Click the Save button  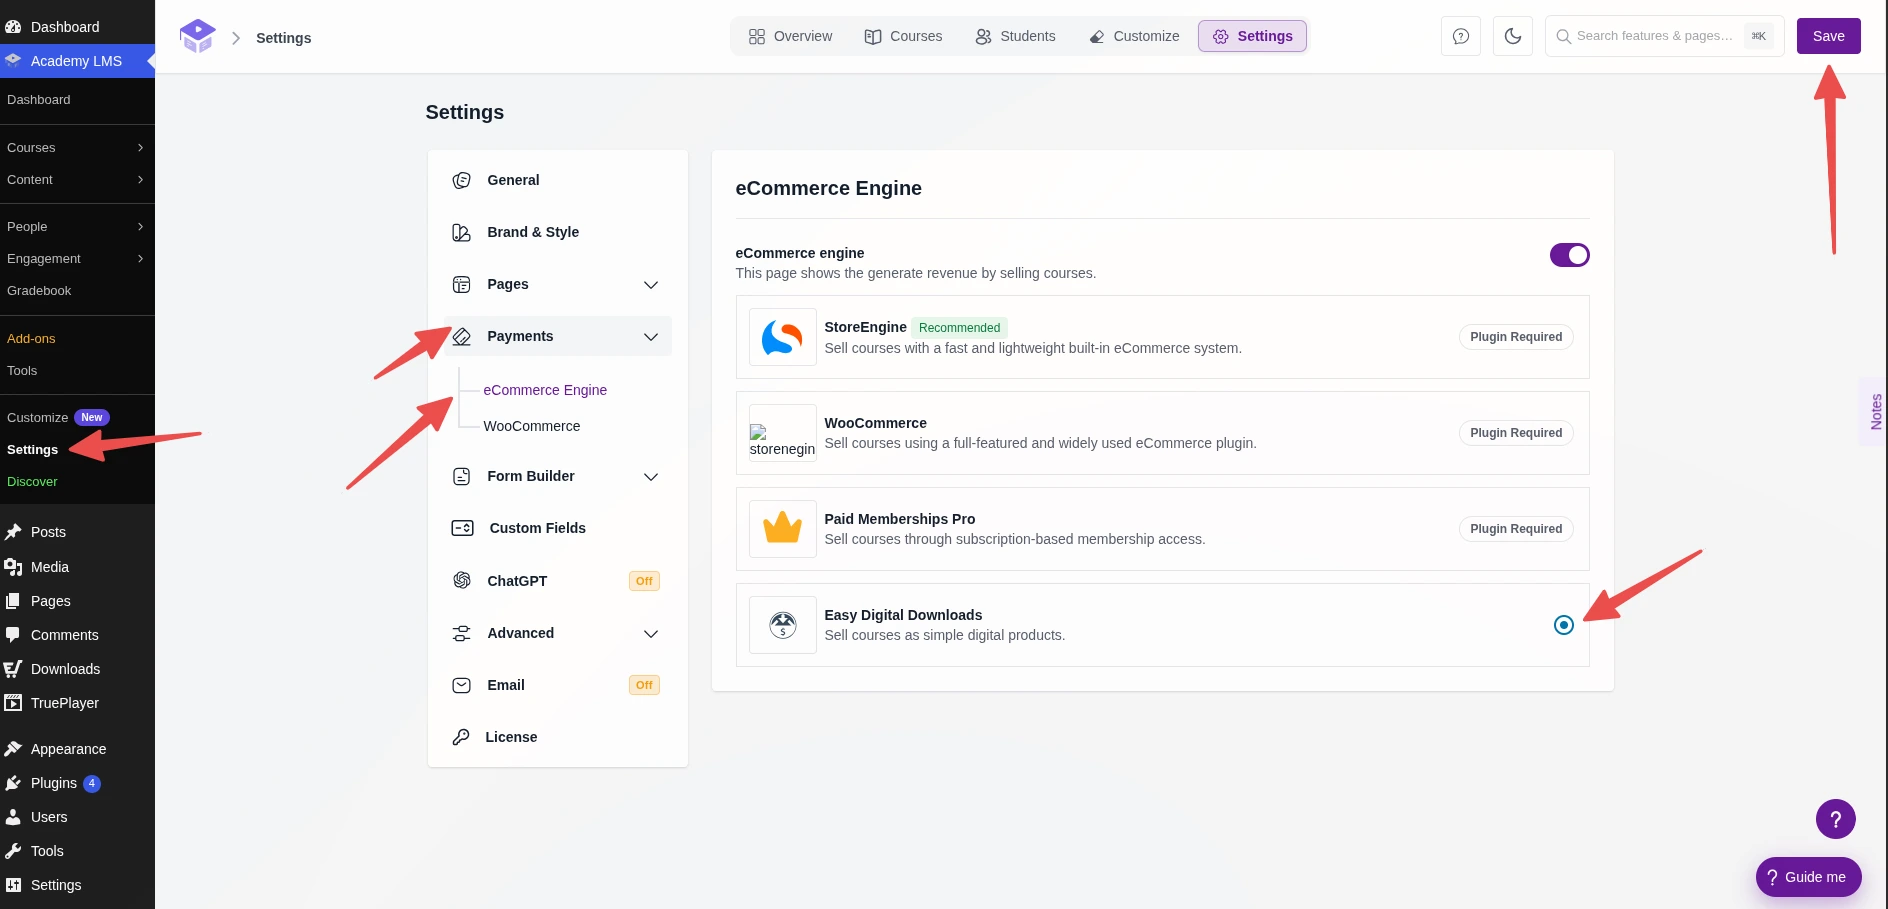pyautogui.click(x=1828, y=36)
